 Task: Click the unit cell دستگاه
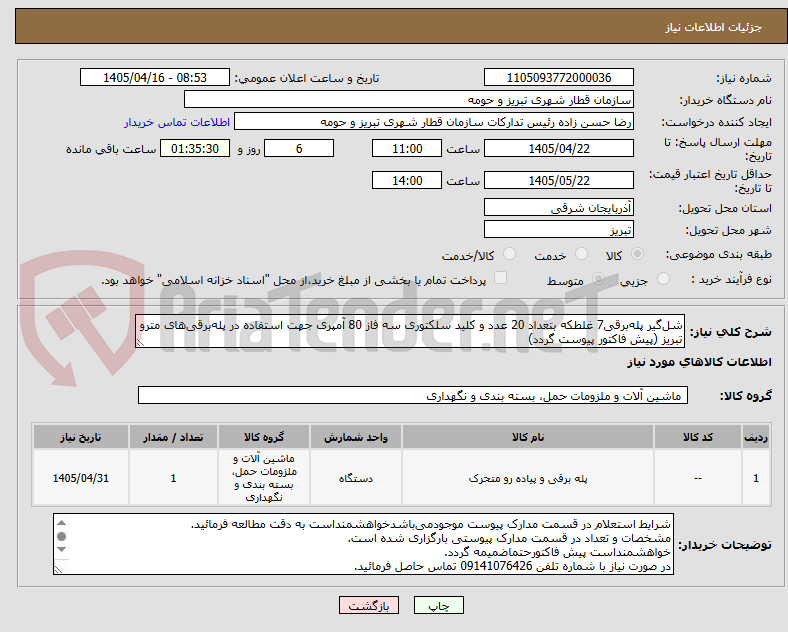pos(356,478)
